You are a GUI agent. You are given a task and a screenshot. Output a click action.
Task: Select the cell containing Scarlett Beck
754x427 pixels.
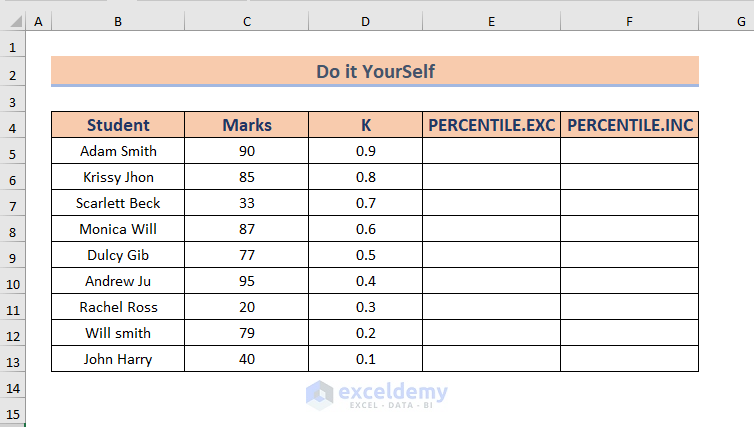118,203
